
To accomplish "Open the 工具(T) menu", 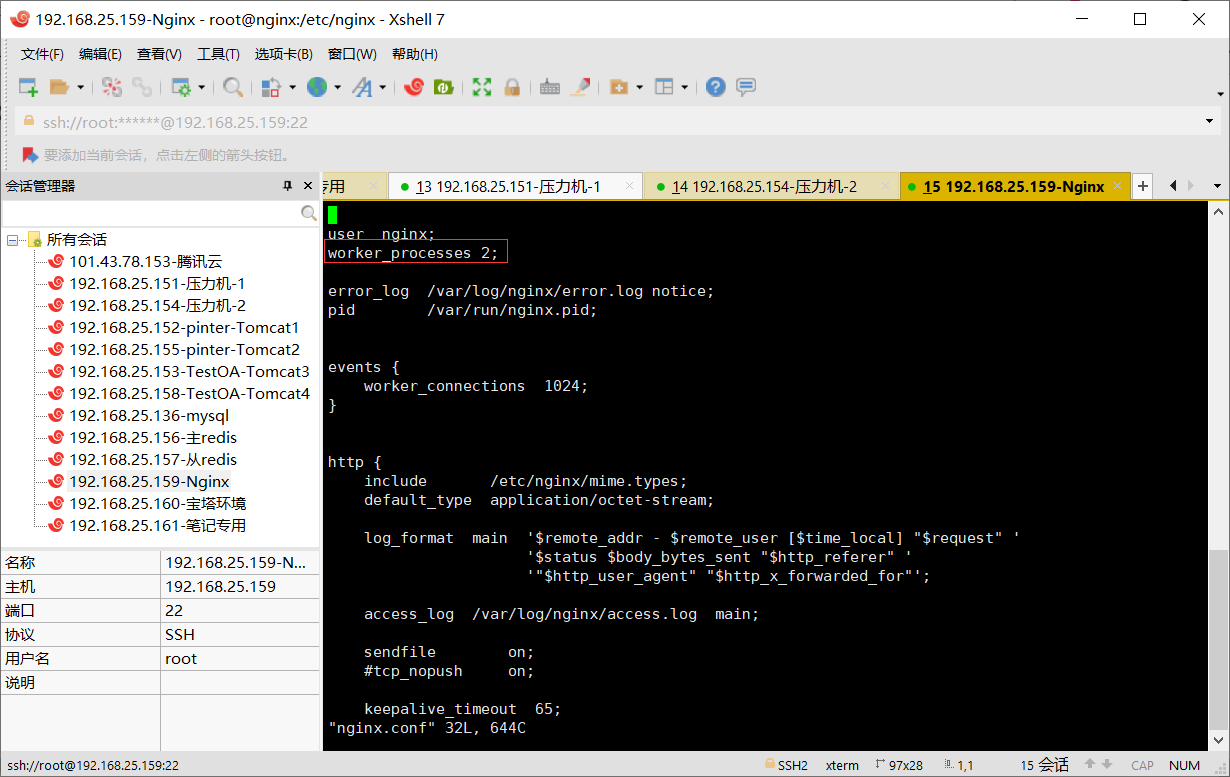I will coord(218,54).
